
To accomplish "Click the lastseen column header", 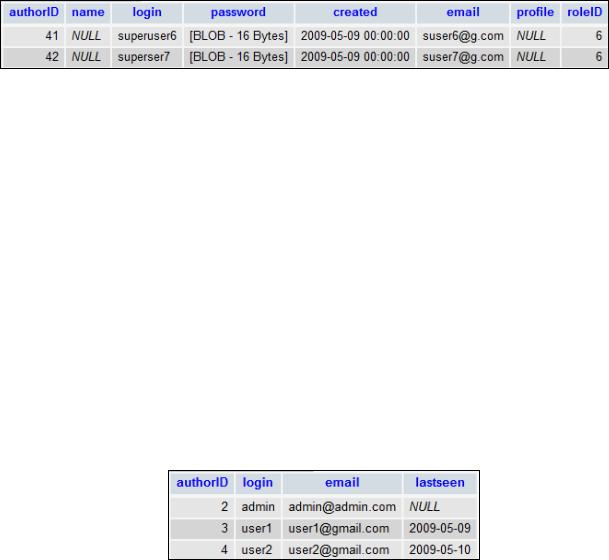I will pyautogui.click(x=440, y=482).
